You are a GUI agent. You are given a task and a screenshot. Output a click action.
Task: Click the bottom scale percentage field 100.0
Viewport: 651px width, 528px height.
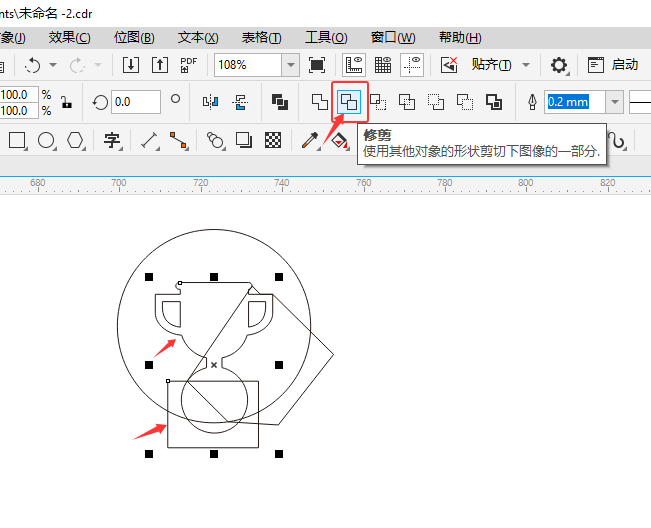18,111
